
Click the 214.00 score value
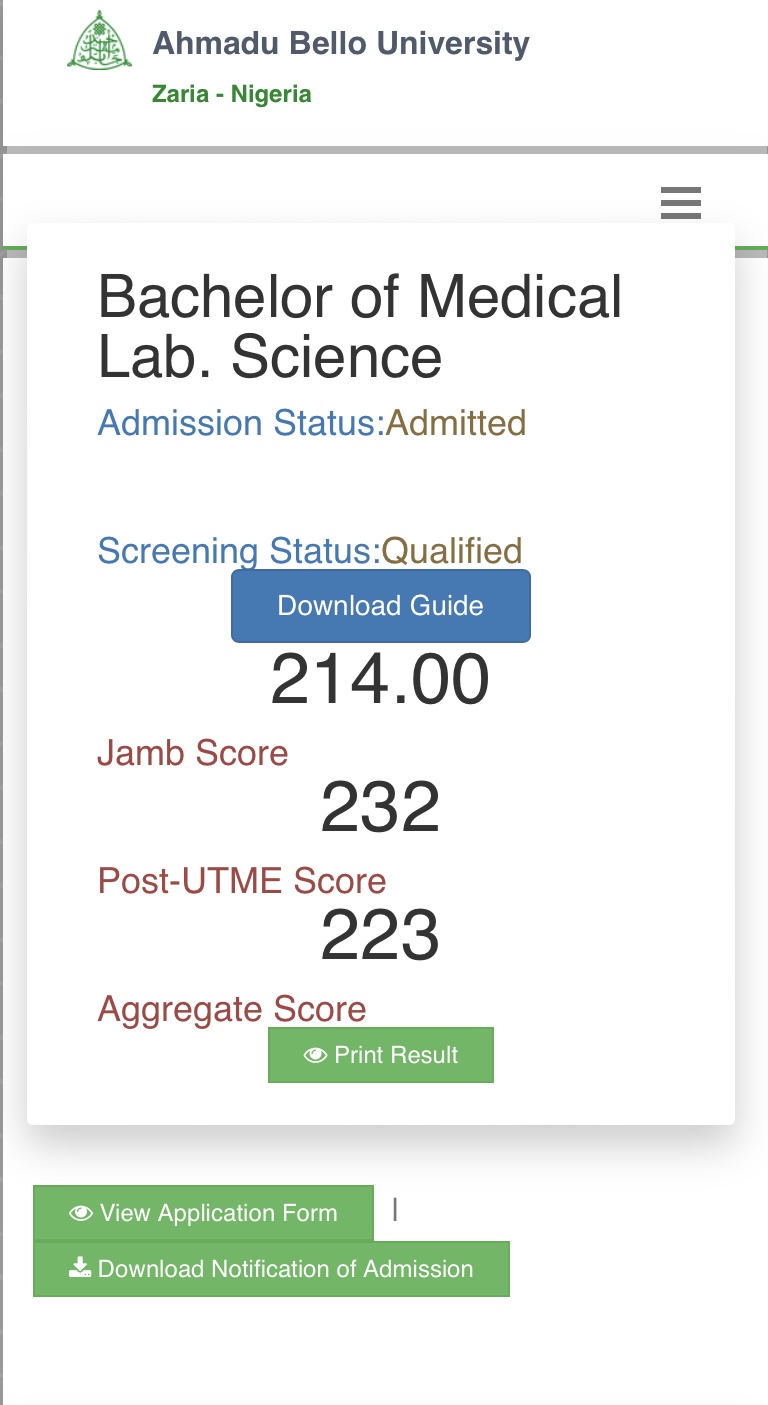[x=380, y=680]
